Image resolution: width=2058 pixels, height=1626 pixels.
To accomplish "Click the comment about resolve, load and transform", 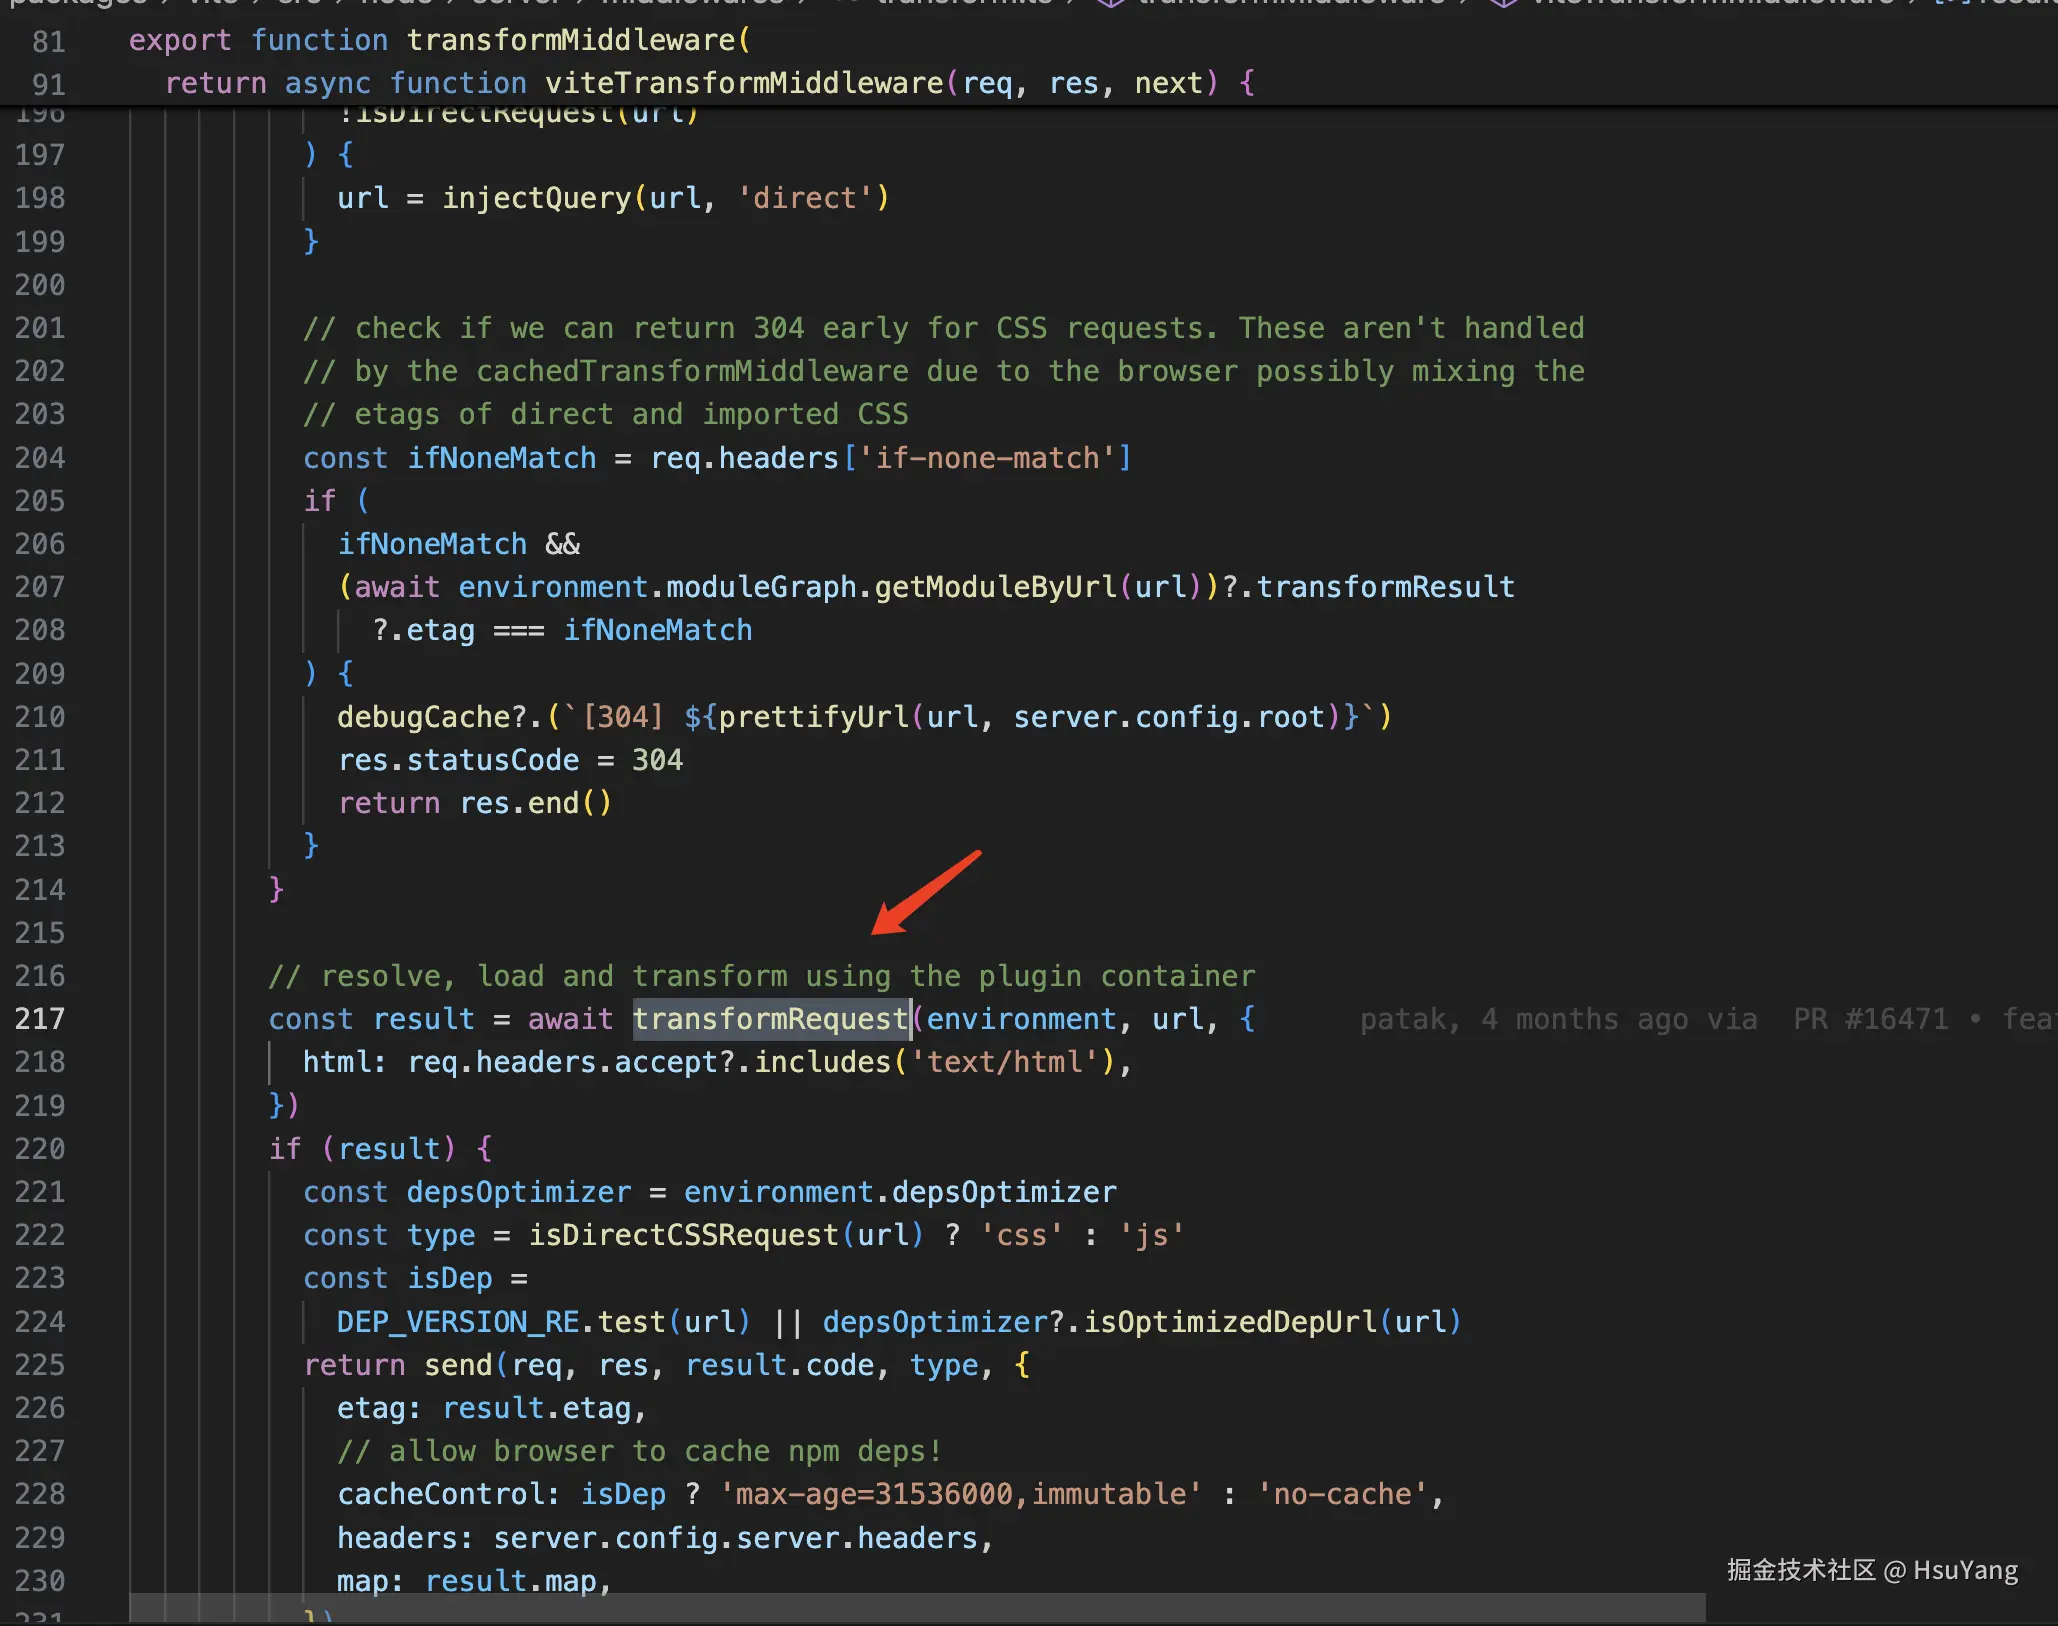I will pos(760,976).
